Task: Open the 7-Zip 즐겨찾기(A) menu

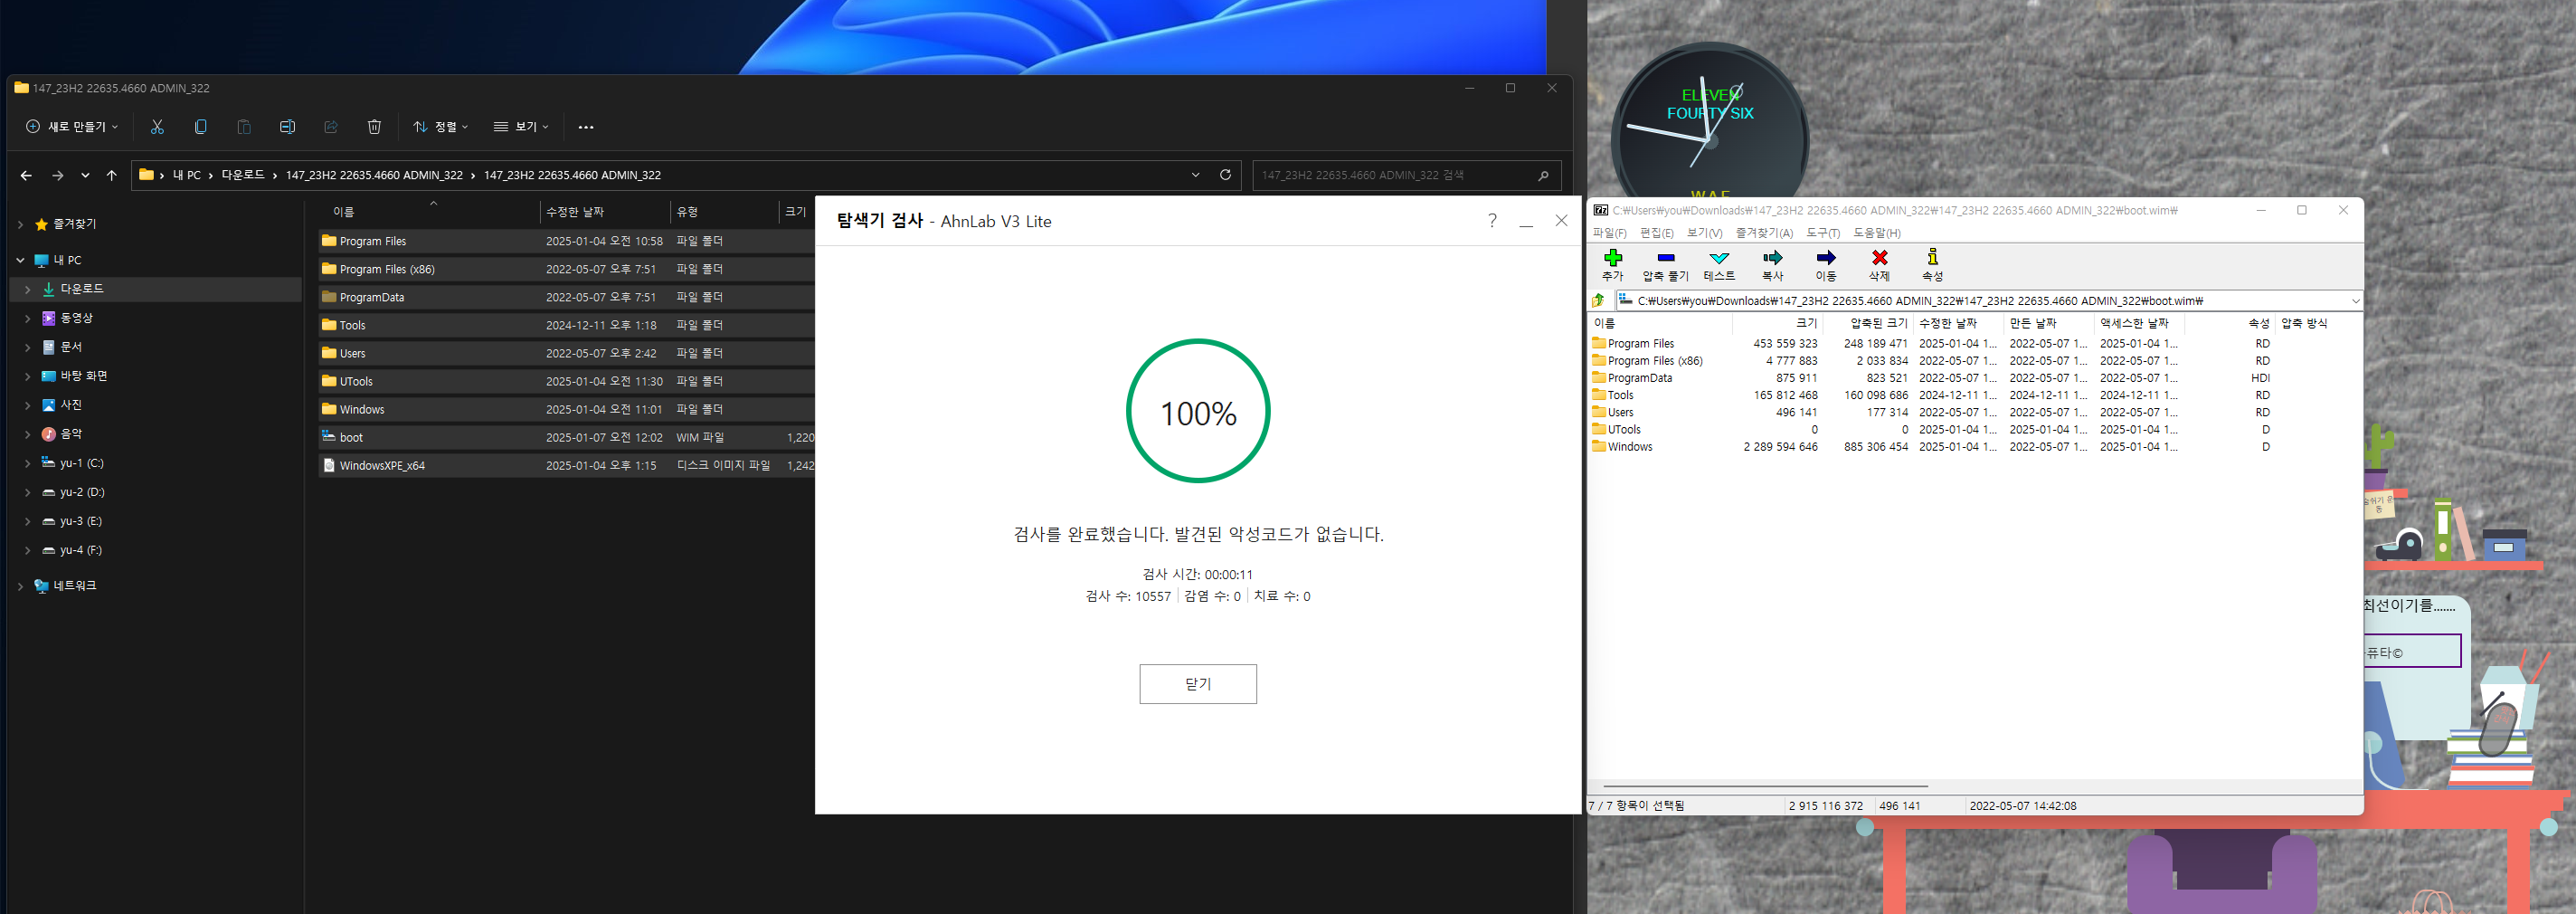Action: pyautogui.click(x=1764, y=233)
